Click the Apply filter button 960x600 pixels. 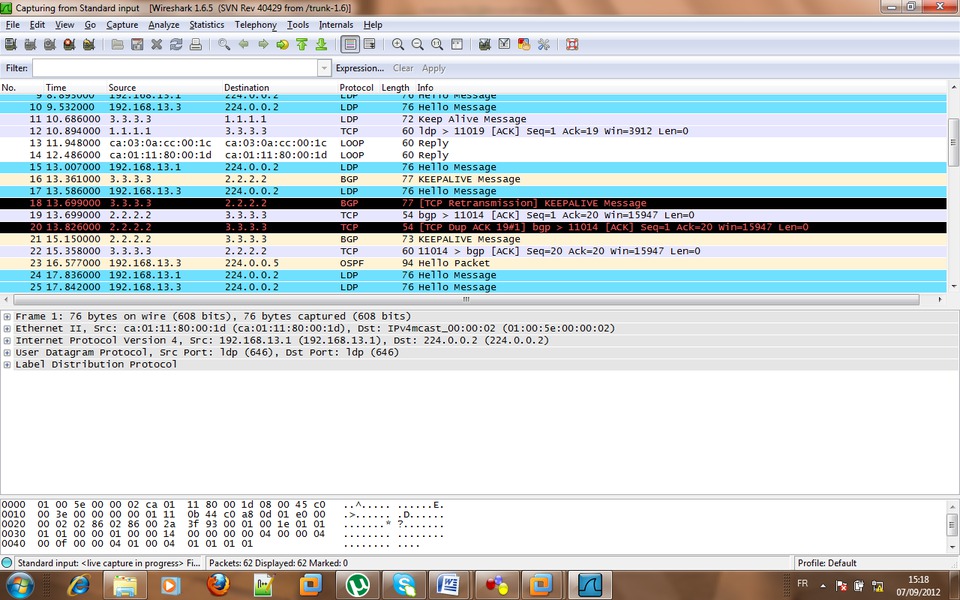[x=434, y=68]
